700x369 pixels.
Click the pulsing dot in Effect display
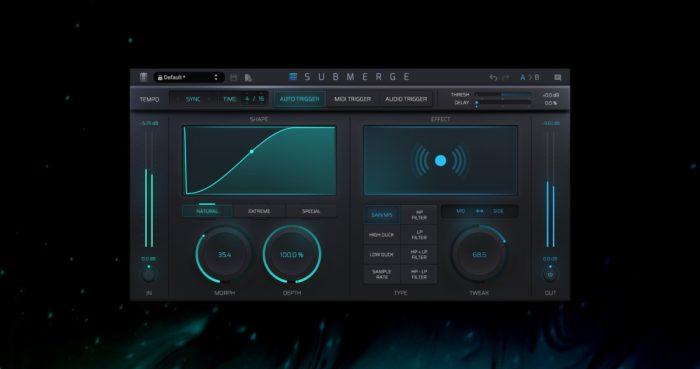click(441, 161)
